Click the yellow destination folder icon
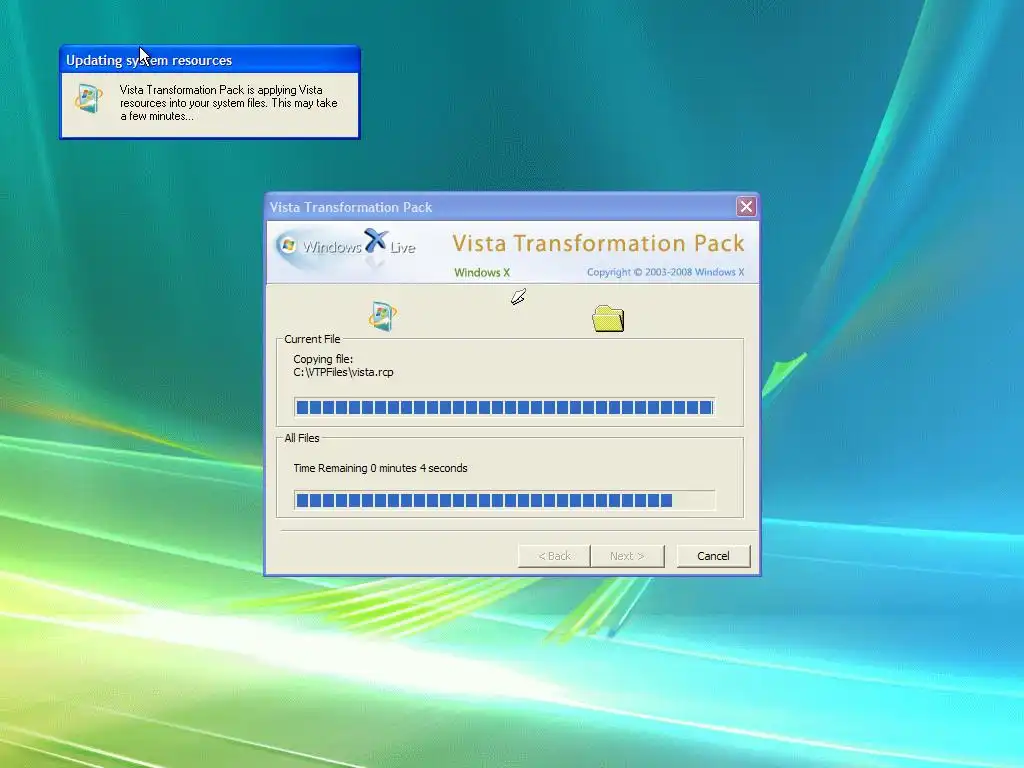 pyautogui.click(x=608, y=319)
